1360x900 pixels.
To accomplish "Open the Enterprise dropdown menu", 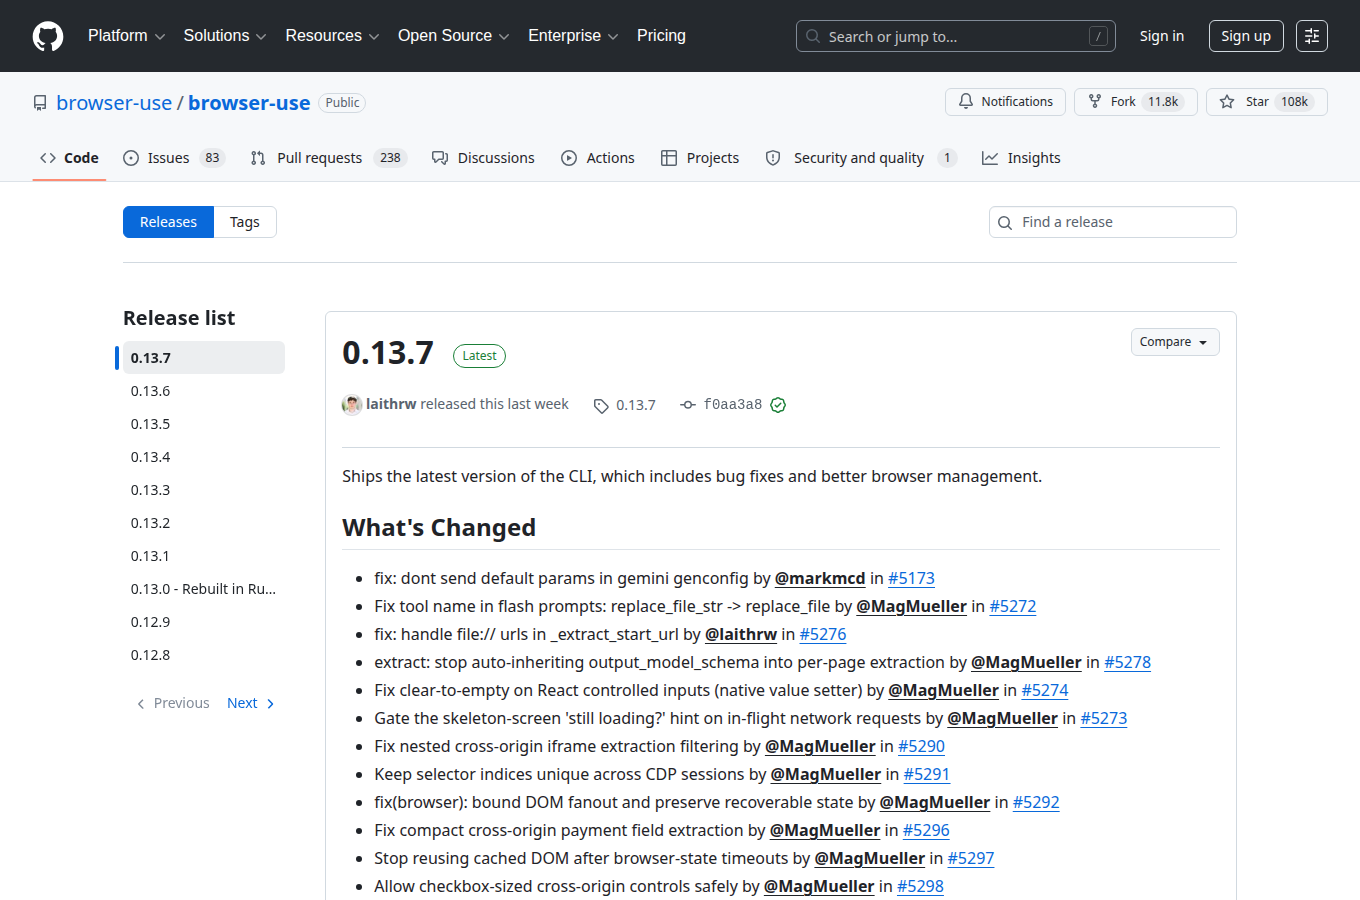I will tap(573, 36).
